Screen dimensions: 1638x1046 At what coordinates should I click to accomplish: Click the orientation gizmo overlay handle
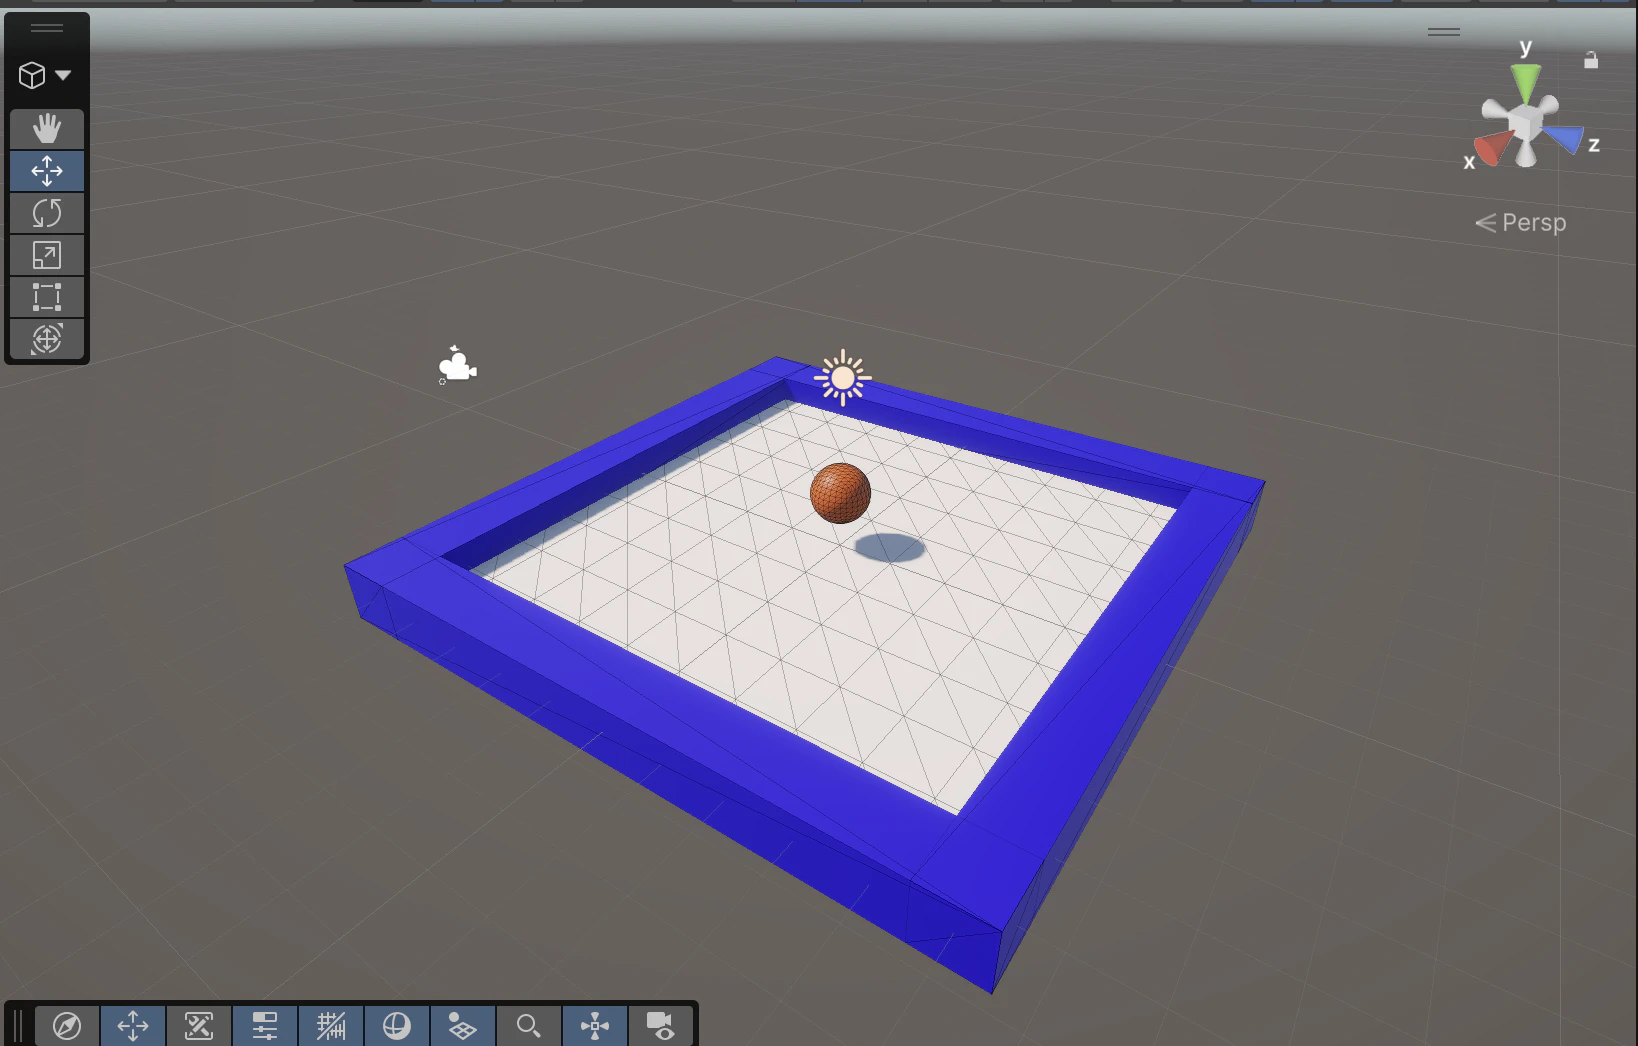pos(1444,32)
